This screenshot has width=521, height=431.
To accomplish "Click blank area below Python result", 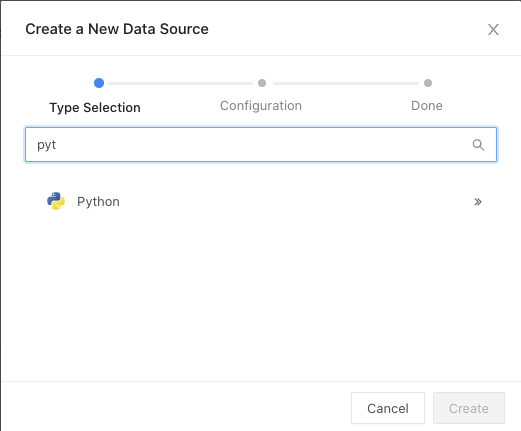I will (x=261, y=297).
